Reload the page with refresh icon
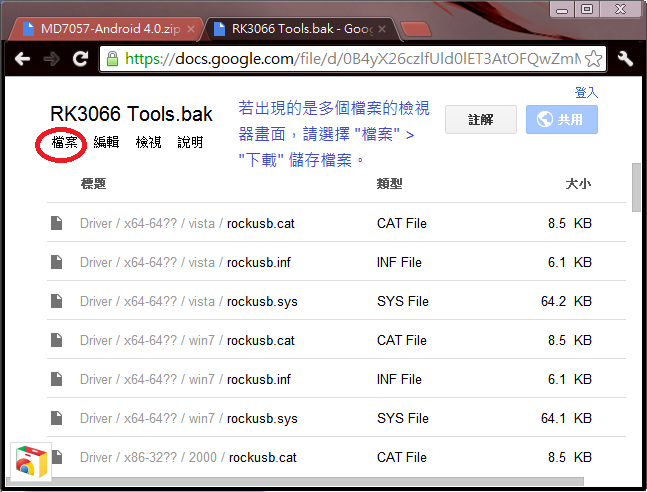647x492 pixels. [80, 59]
